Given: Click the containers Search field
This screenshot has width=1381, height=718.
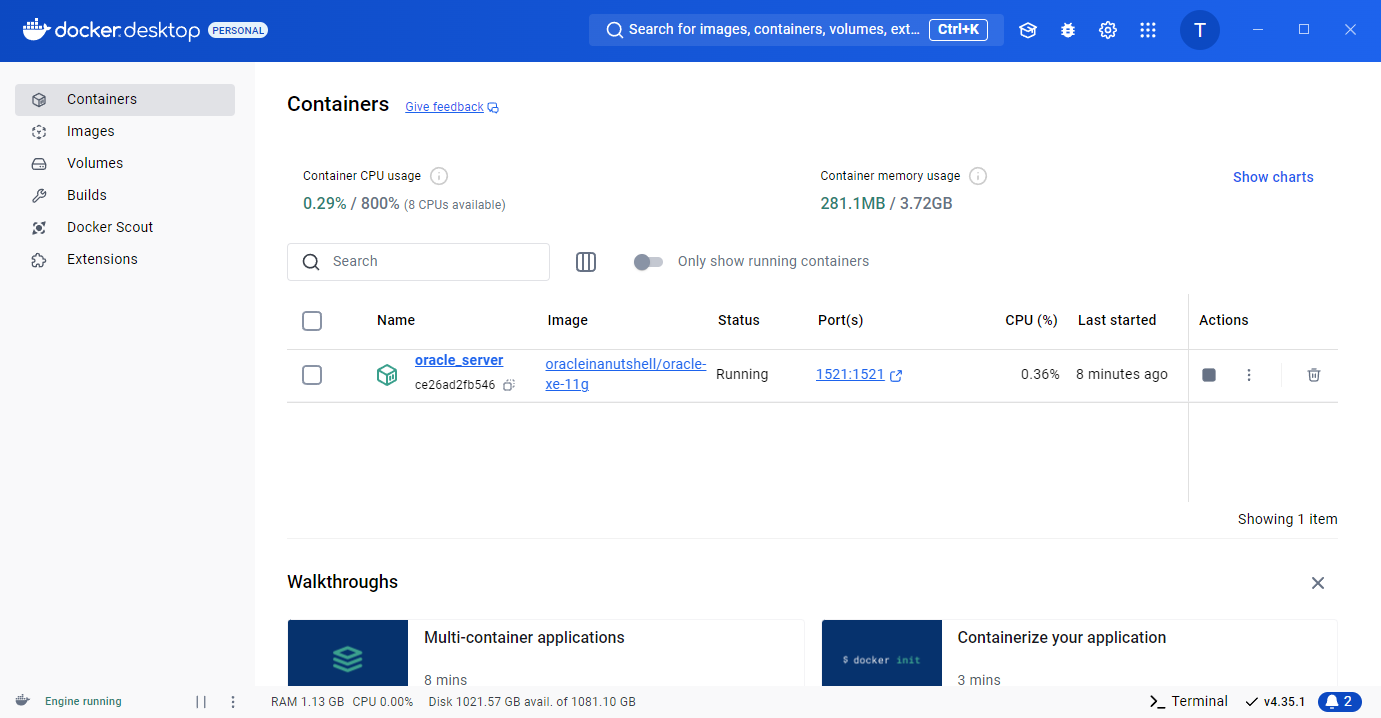Looking at the screenshot, I should pyautogui.click(x=418, y=262).
